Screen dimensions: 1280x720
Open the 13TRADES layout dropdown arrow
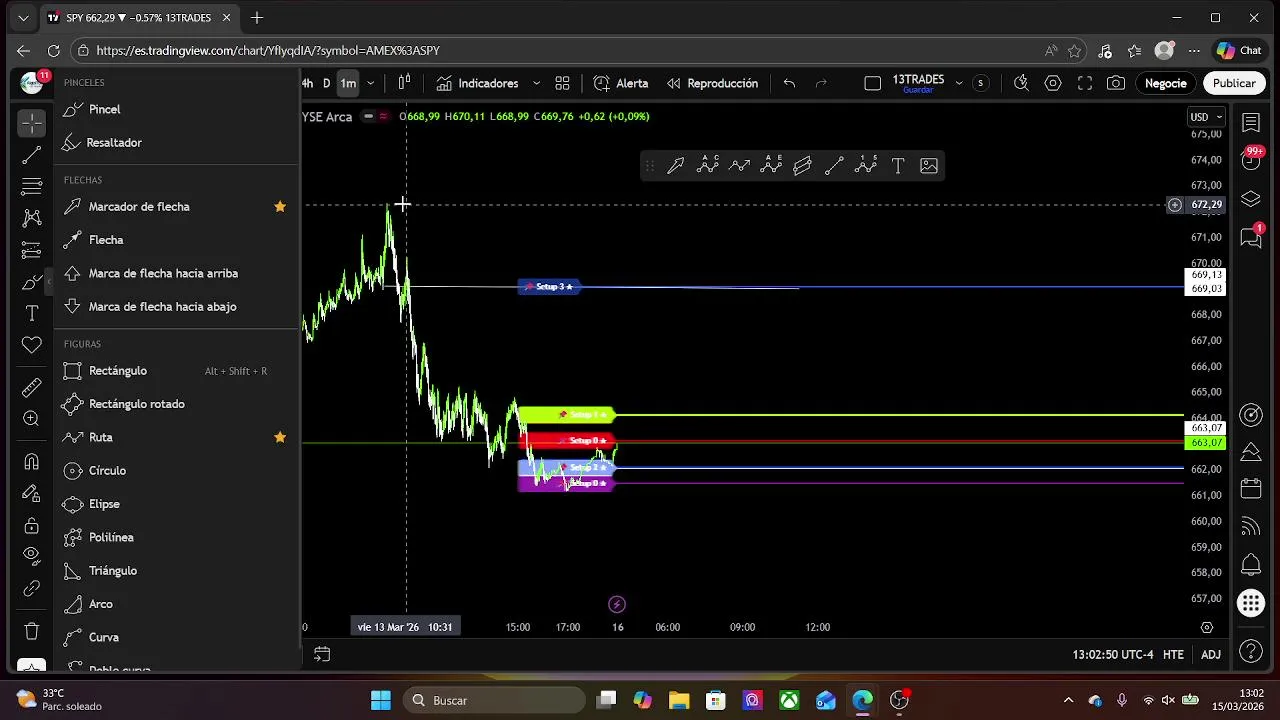(959, 83)
